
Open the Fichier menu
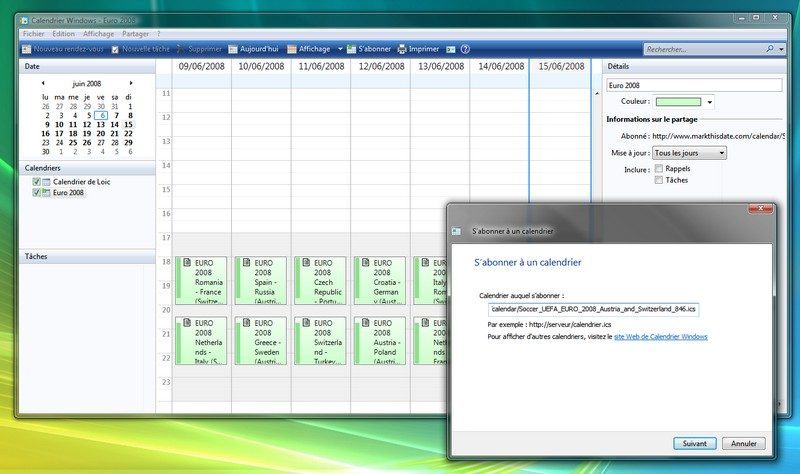(34, 34)
